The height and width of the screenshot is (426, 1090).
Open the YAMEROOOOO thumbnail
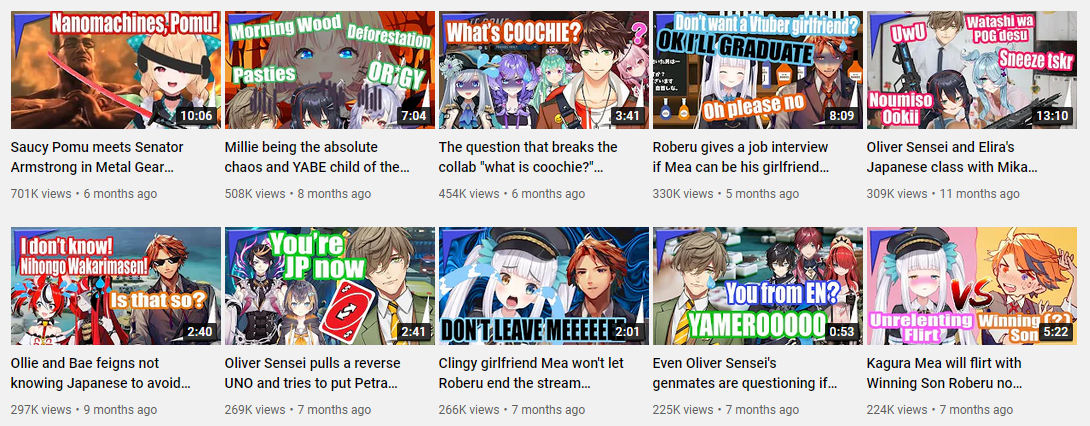pyautogui.click(x=758, y=286)
